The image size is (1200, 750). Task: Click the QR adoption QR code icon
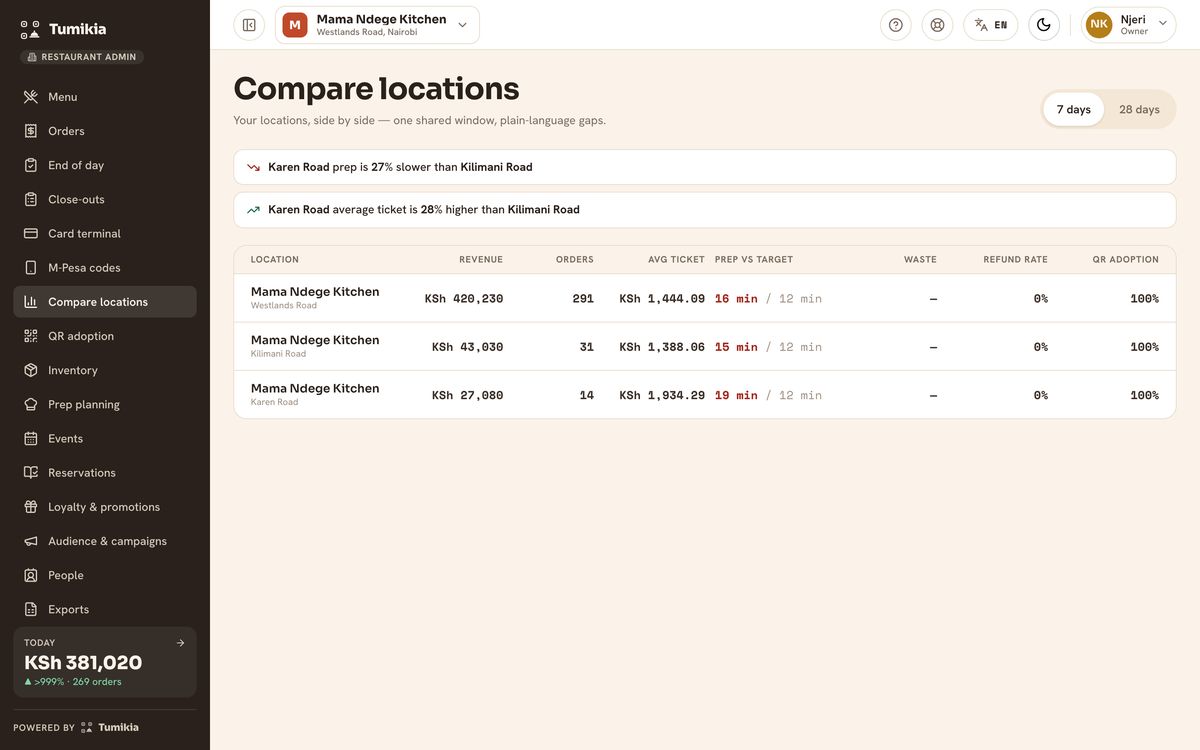coord(30,336)
